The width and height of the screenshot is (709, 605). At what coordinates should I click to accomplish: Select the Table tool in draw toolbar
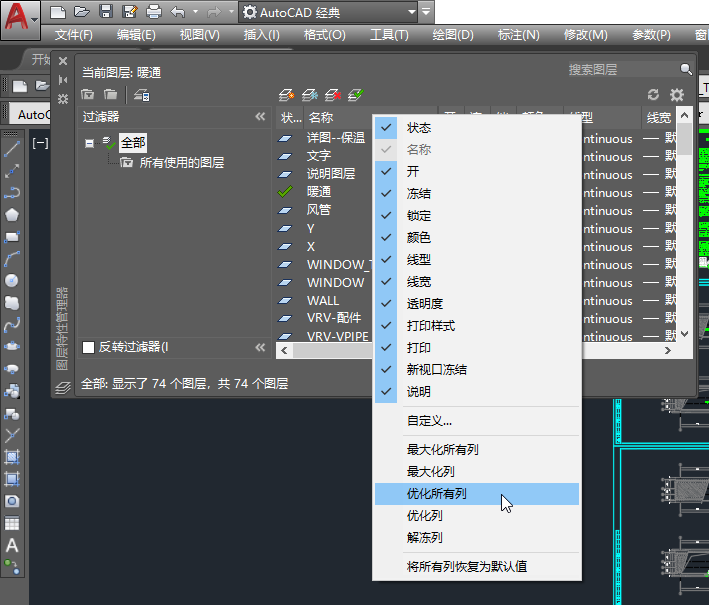[12, 523]
